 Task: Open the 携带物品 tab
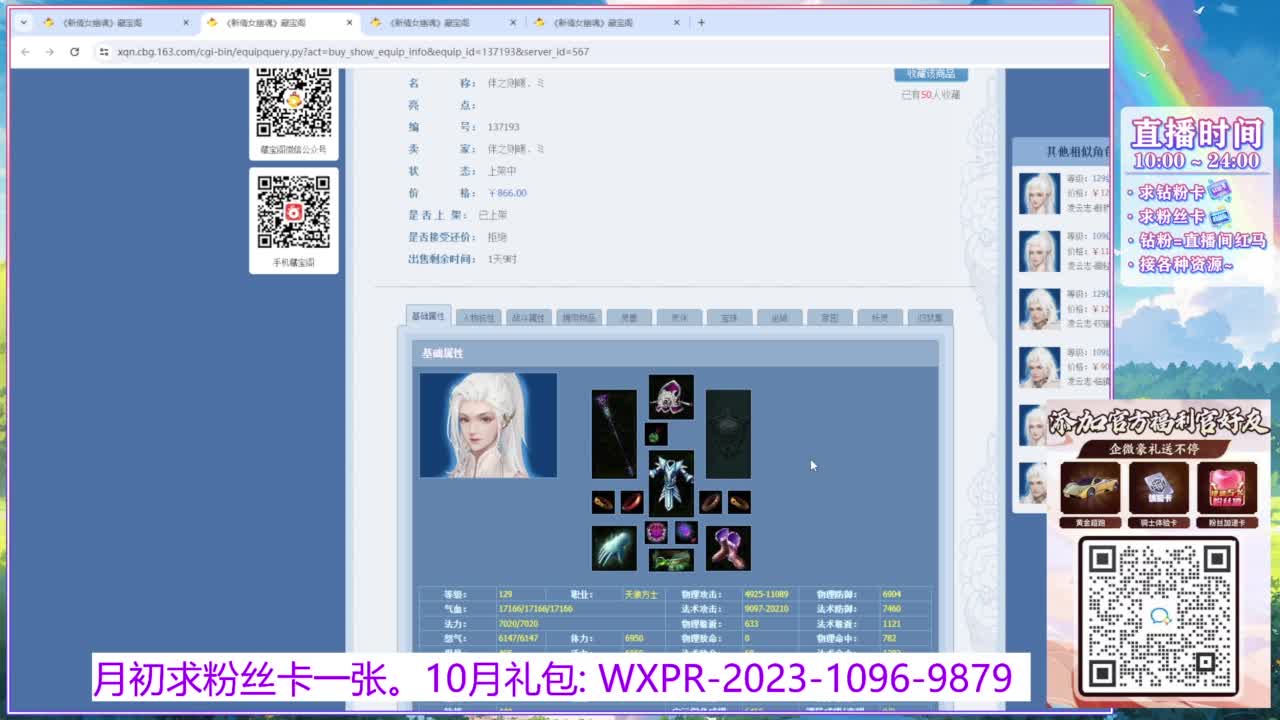click(578, 318)
